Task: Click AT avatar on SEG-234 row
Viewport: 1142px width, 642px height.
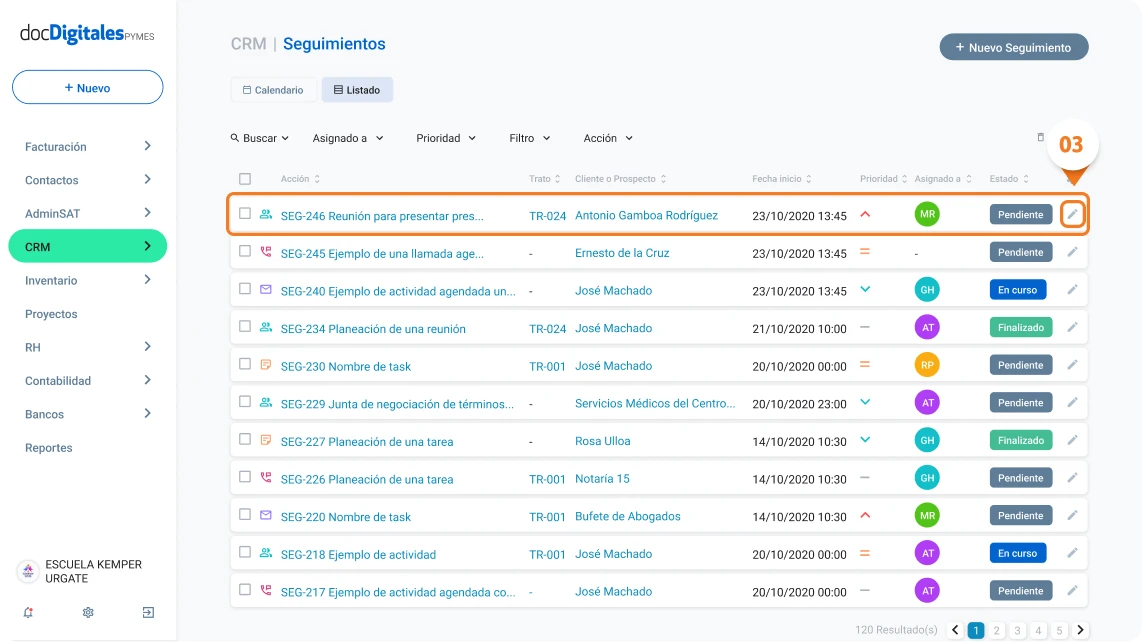Action: tap(927, 327)
